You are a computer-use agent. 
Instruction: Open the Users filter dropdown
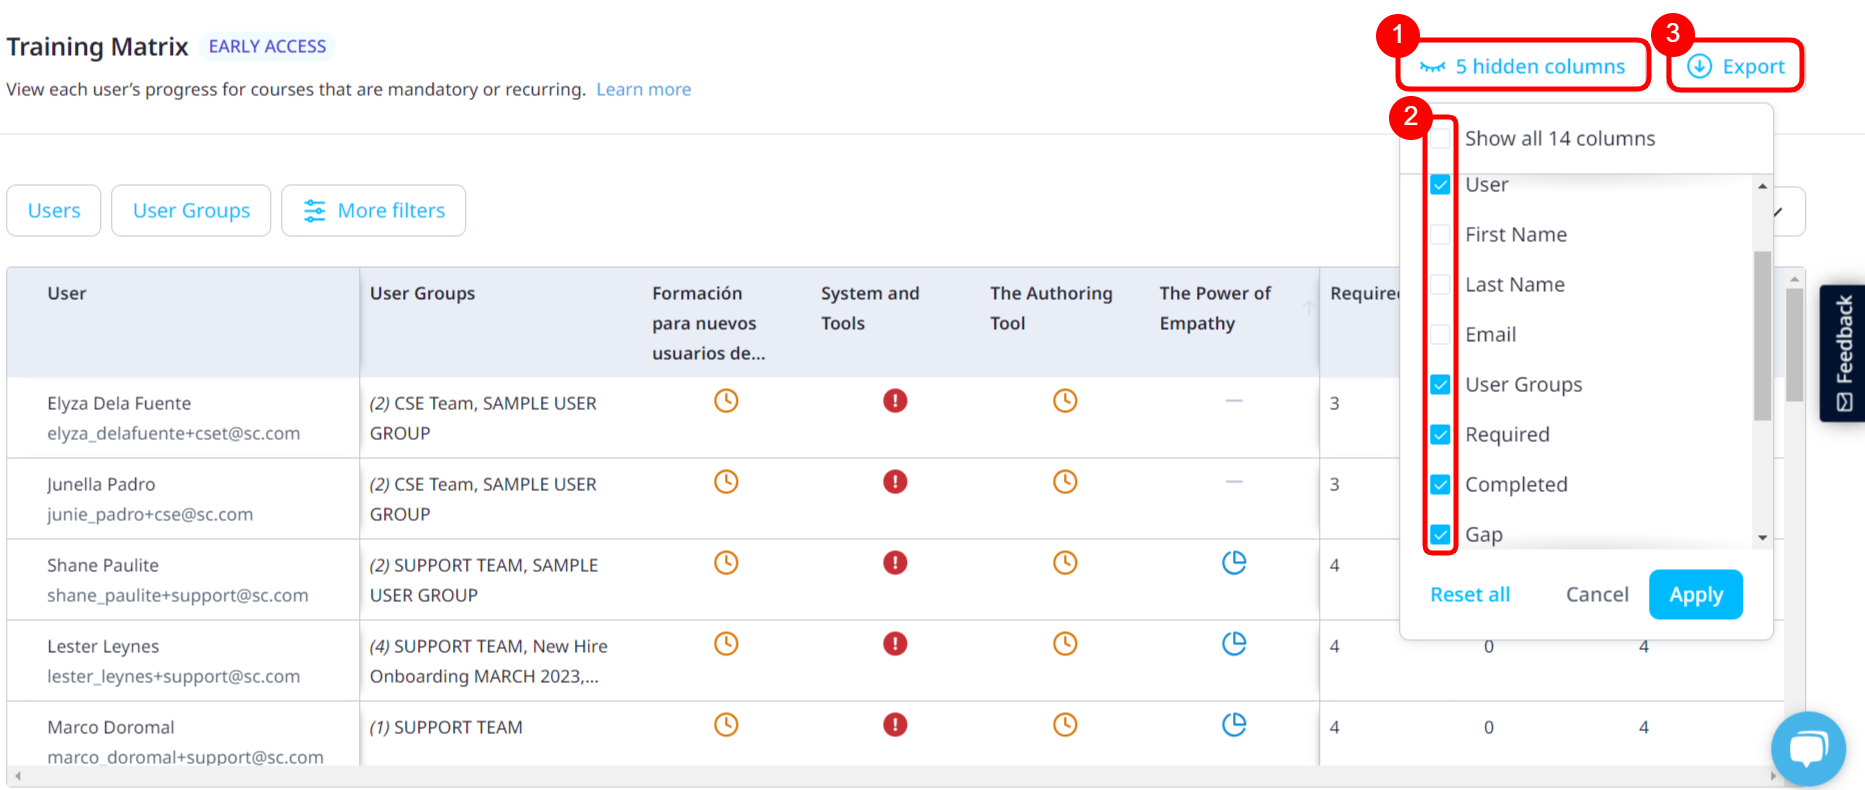click(54, 211)
